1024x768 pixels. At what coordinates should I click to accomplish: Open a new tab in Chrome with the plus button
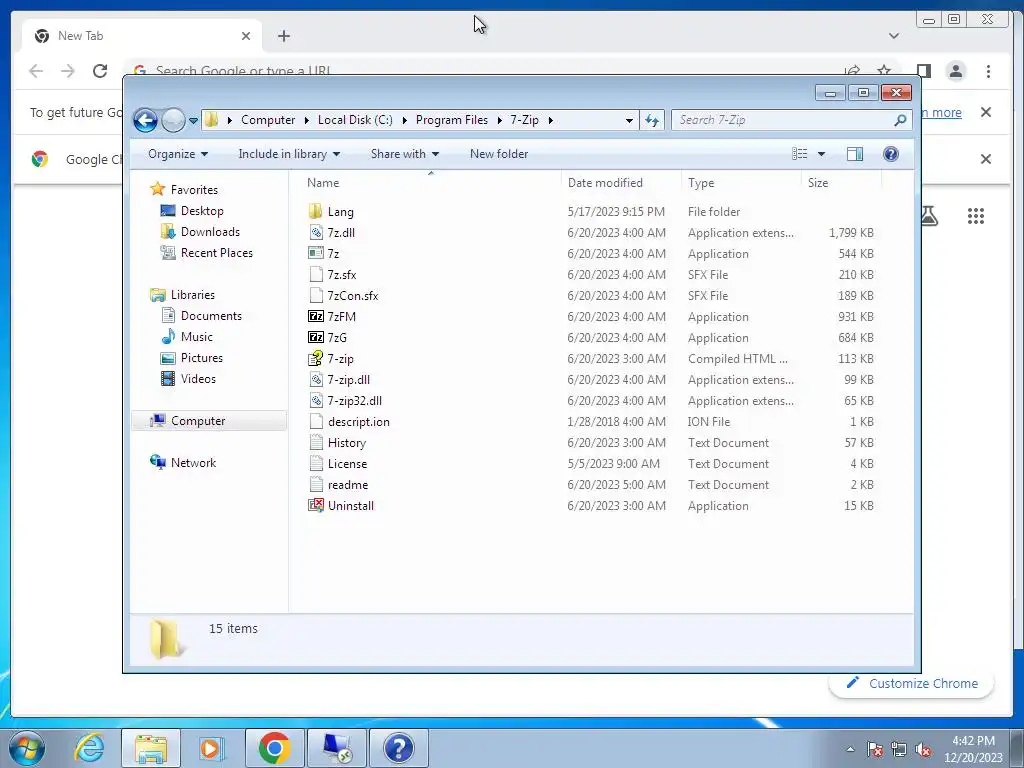(x=283, y=36)
